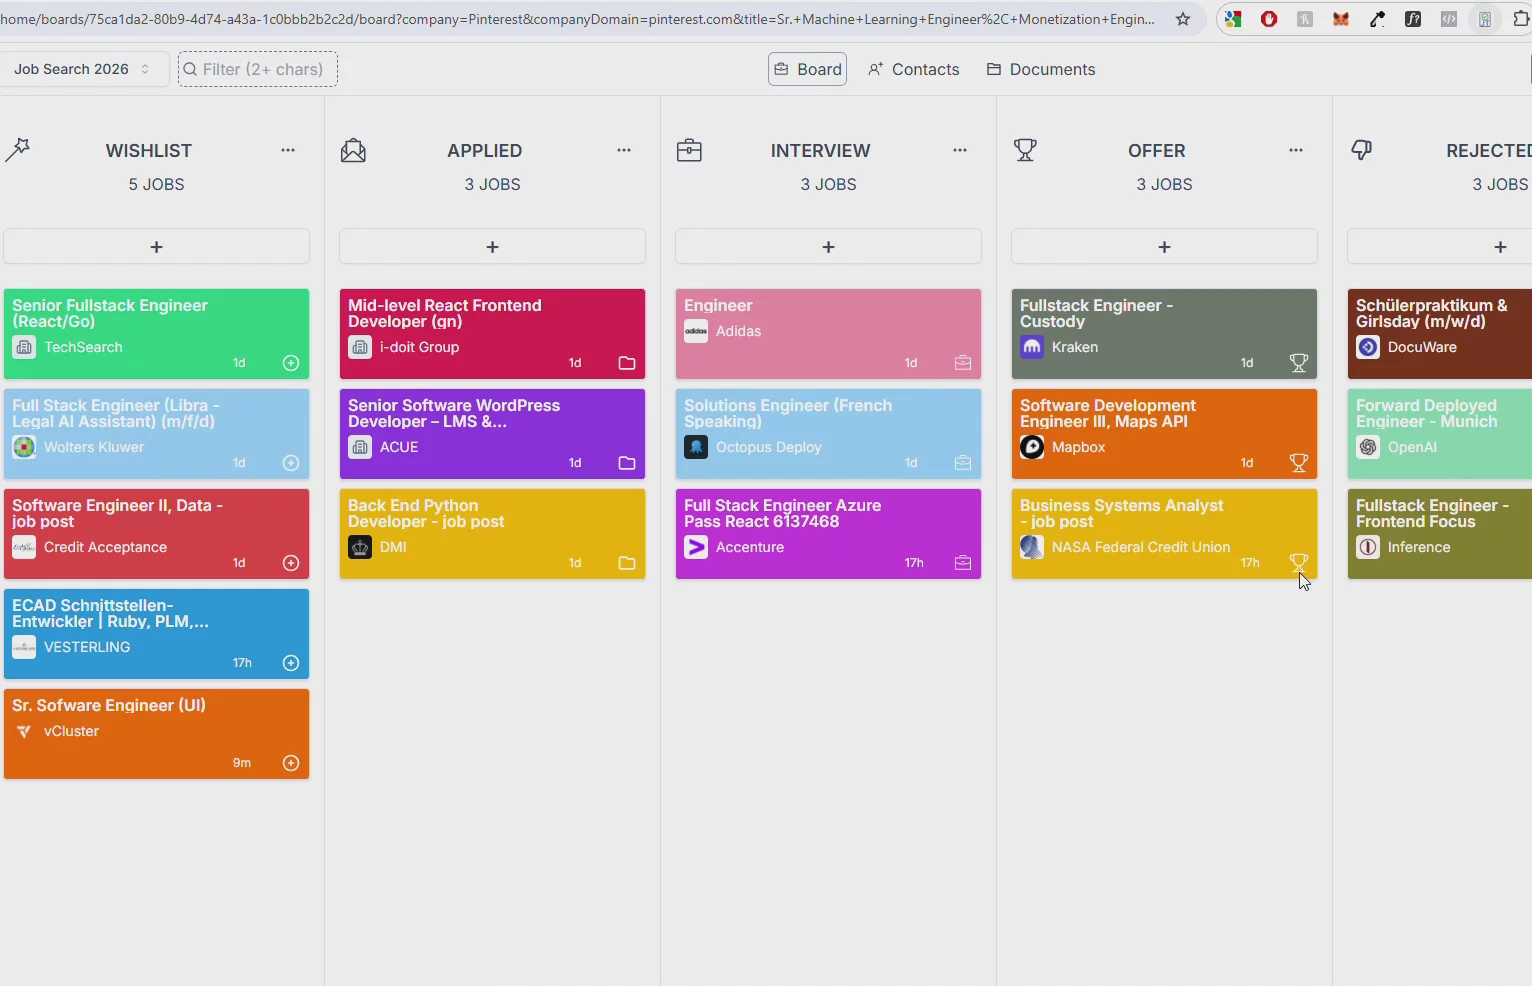1532x986 pixels.
Task: Switch to the Board tab
Action: coord(808,69)
